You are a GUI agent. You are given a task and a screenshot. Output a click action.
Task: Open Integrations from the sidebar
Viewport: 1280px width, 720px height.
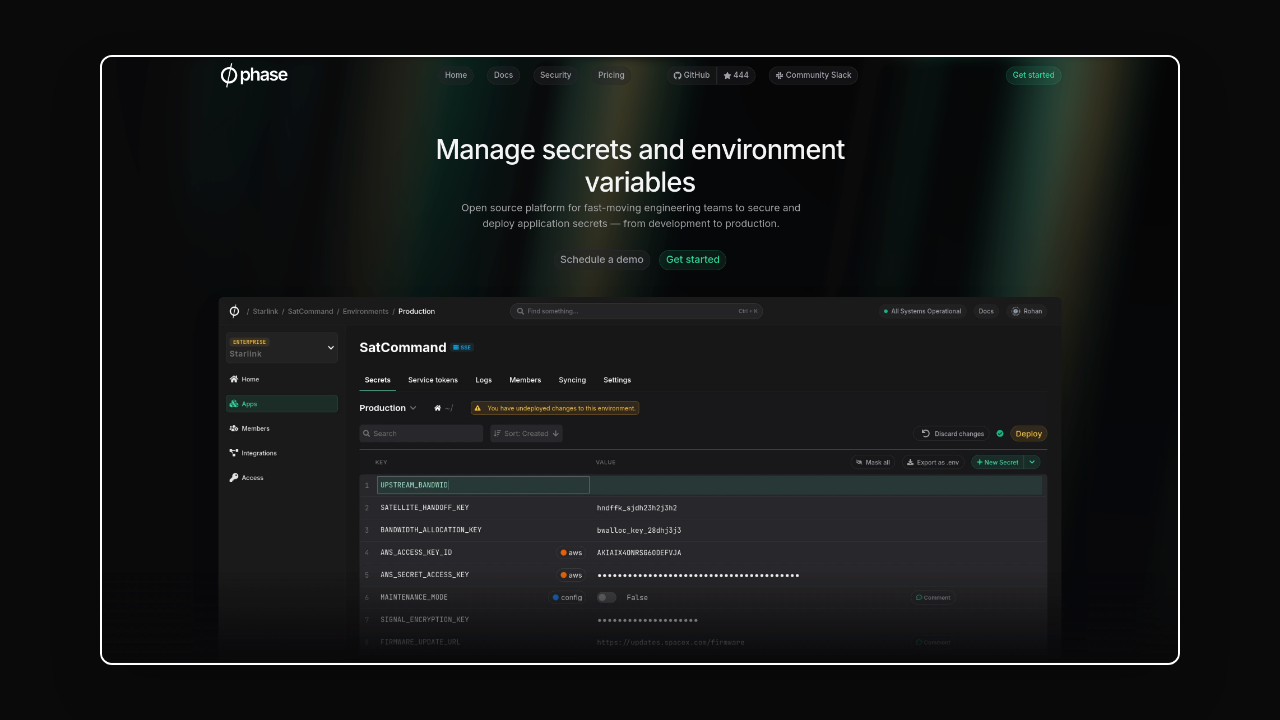257,452
